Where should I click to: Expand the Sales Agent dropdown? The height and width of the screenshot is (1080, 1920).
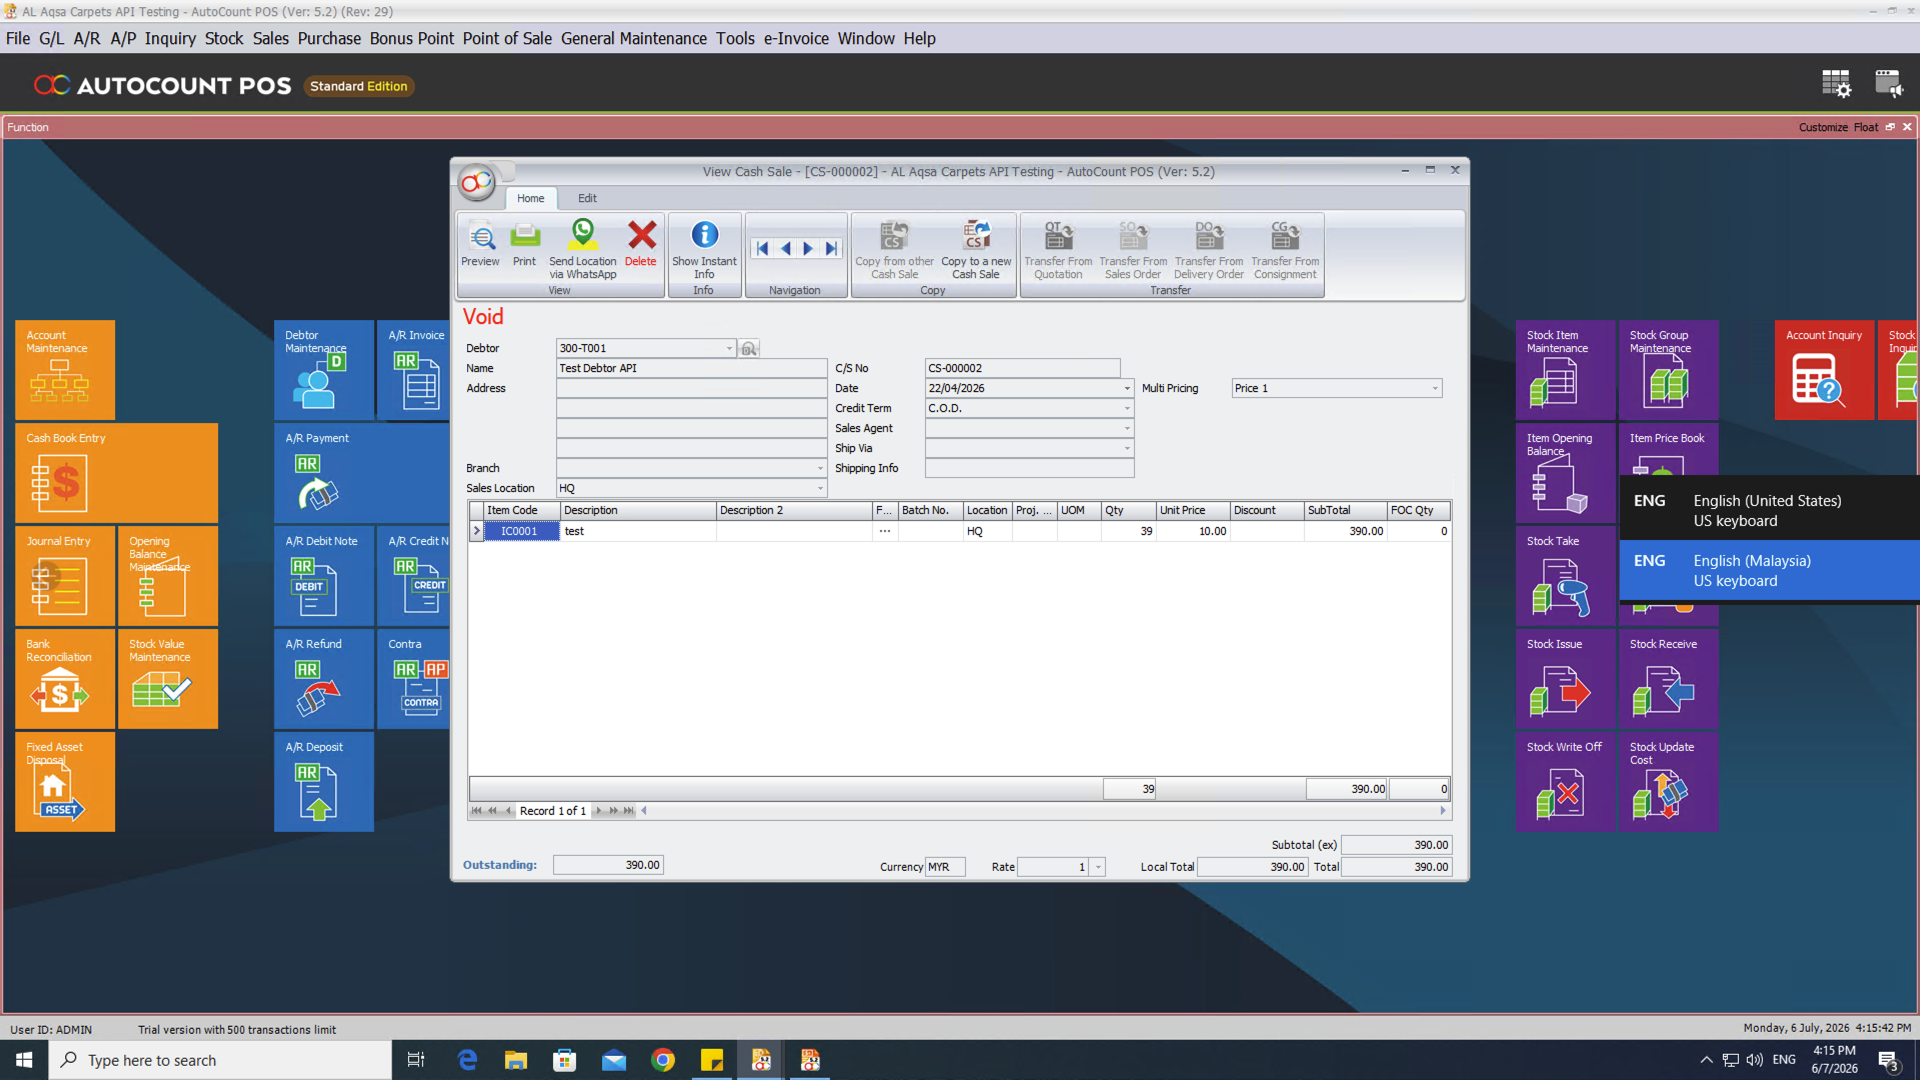pyautogui.click(x=1127, y=428)
